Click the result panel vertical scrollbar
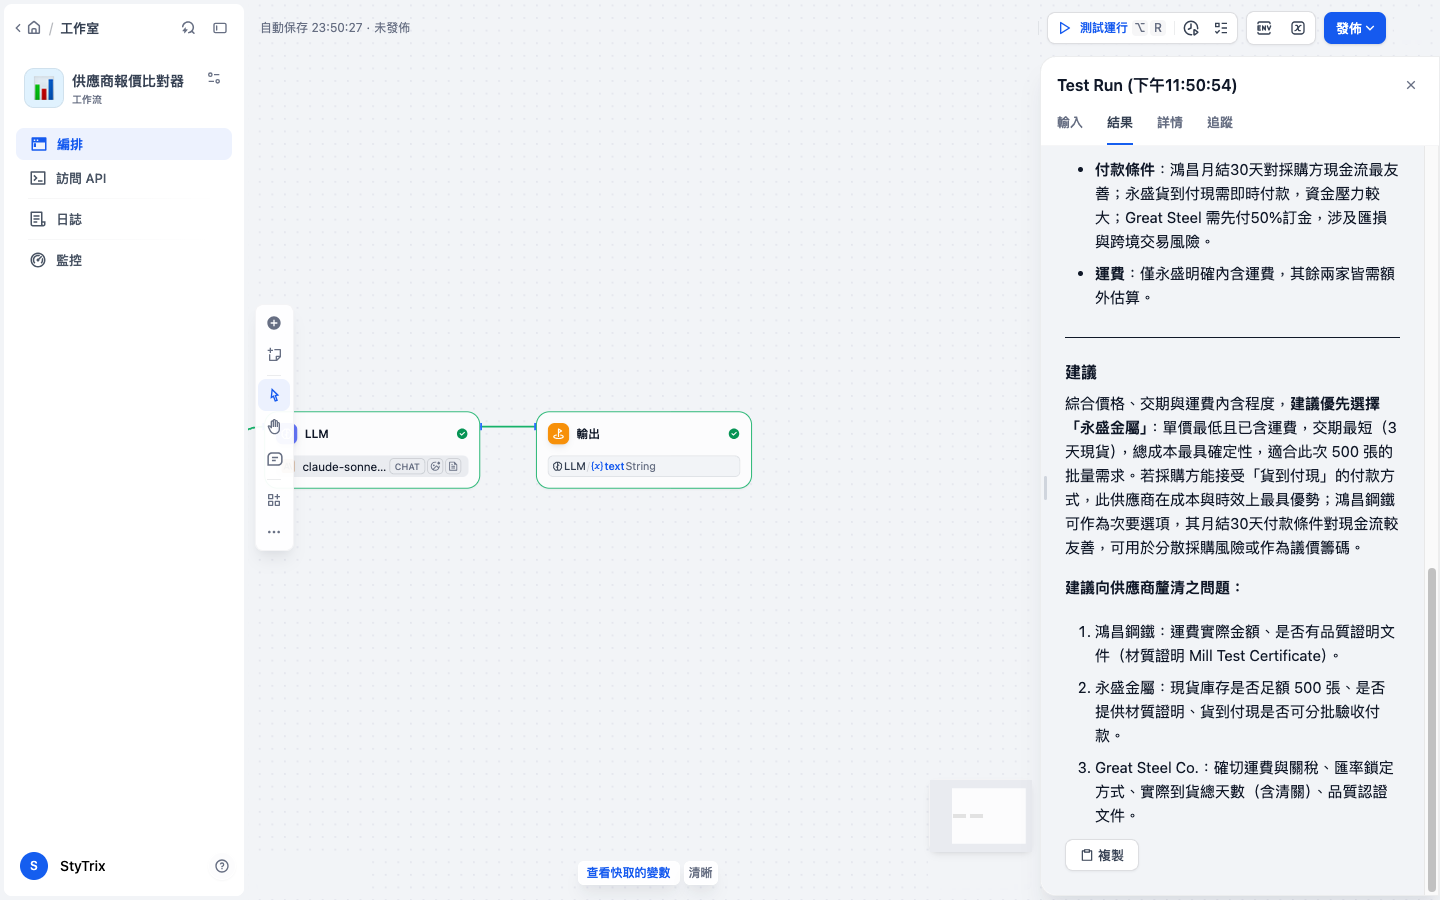This screenshot has width=1440, height=900. 1432,728
